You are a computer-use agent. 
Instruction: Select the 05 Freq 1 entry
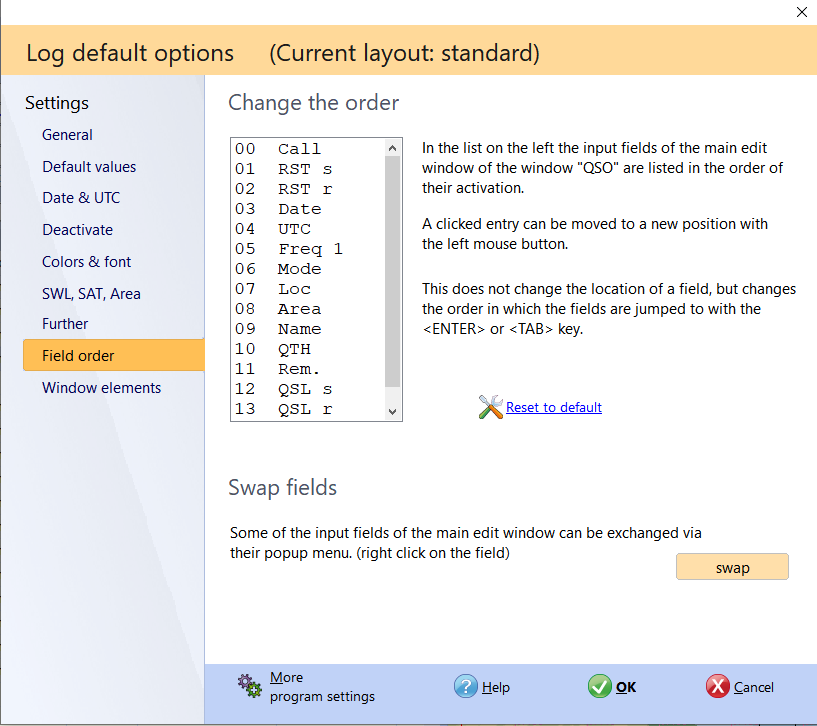[x=308, y=249]
